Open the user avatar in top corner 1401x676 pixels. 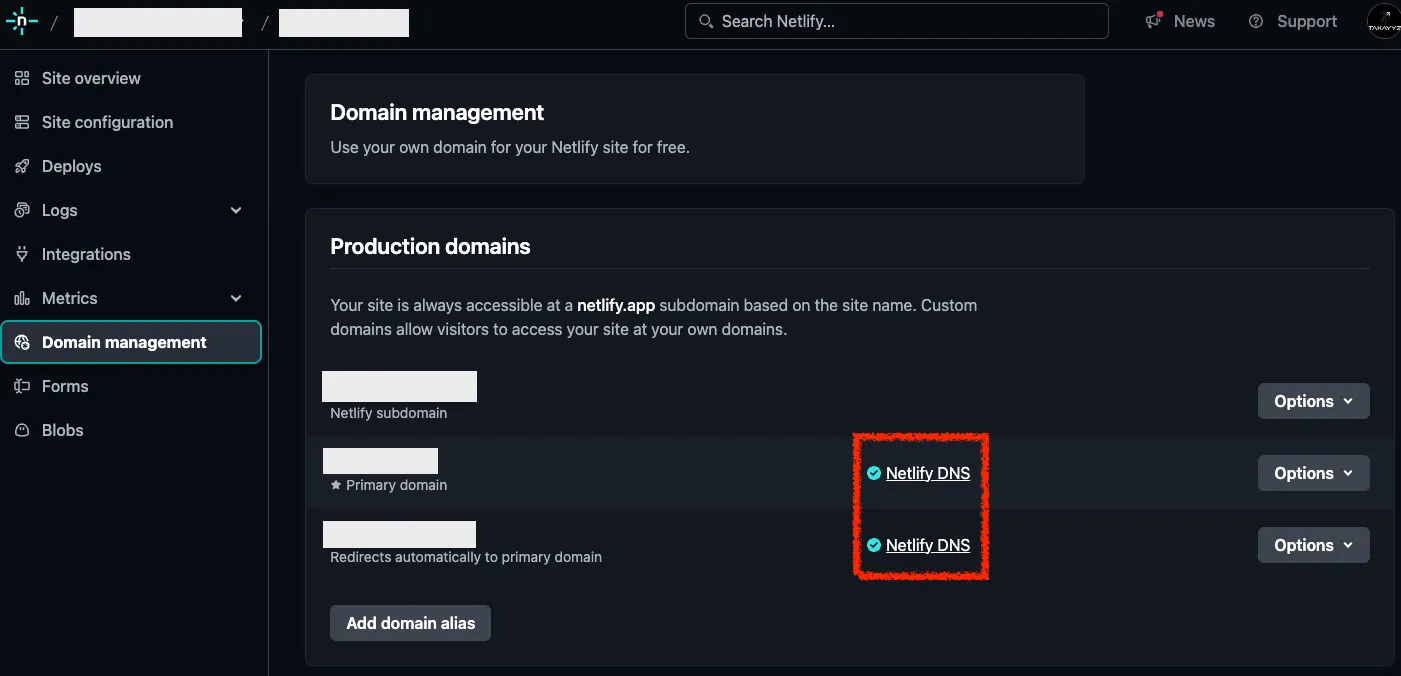1384,22
